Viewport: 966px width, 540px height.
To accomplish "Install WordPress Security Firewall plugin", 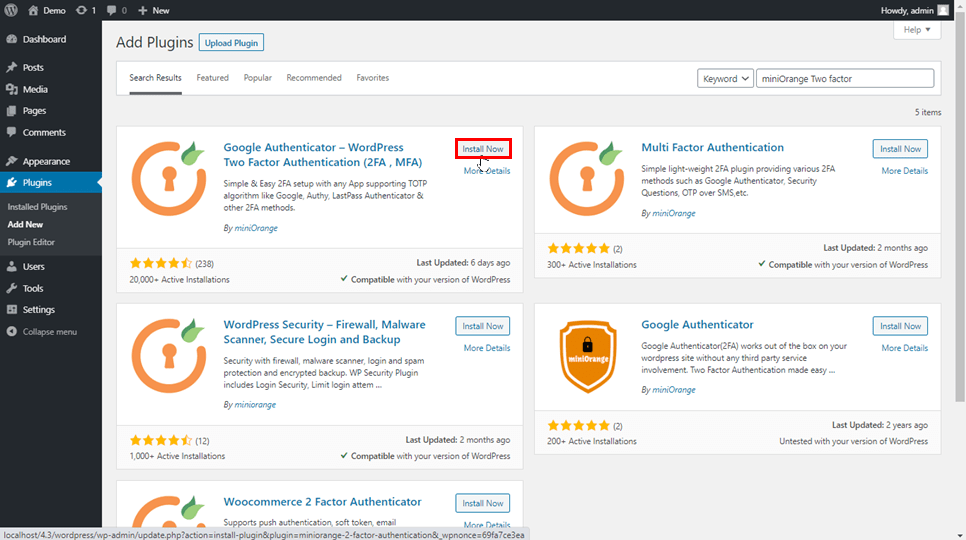I will coord(482,326).
